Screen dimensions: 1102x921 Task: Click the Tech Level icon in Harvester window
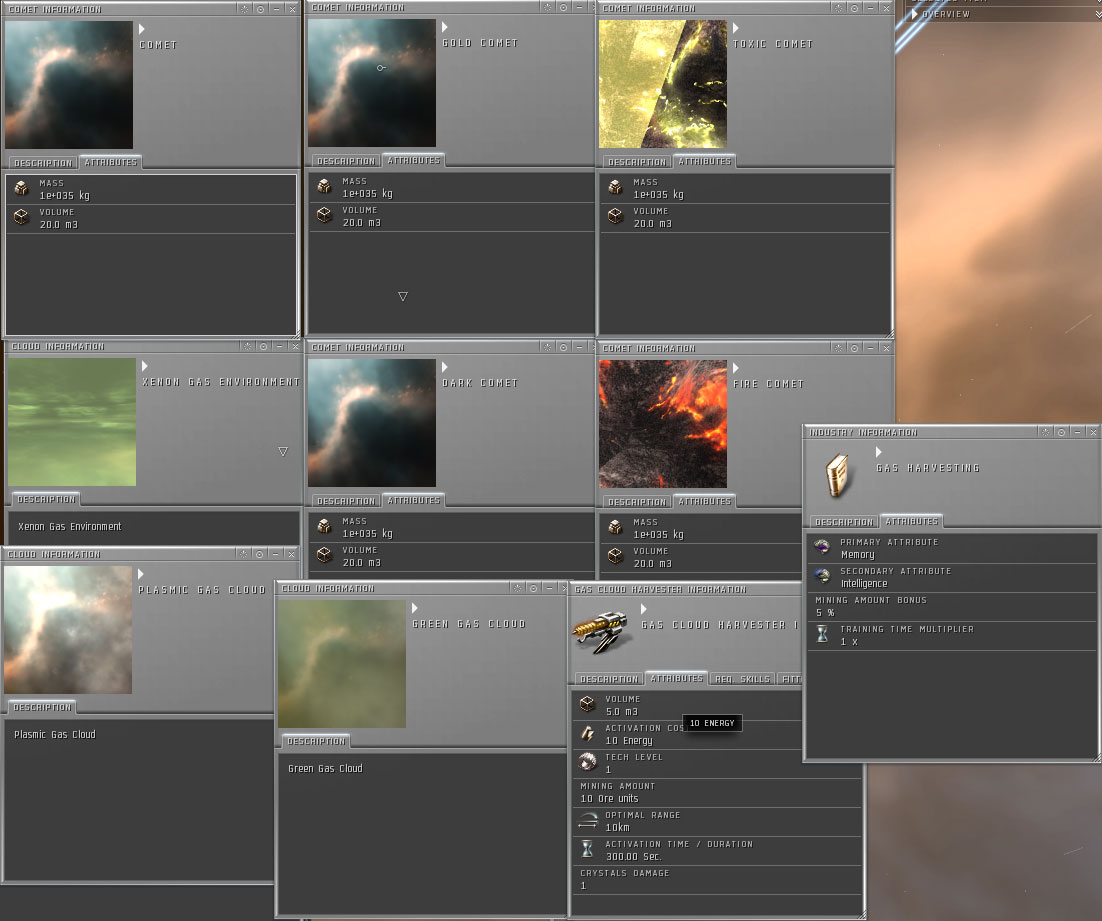tap(587, 762)
